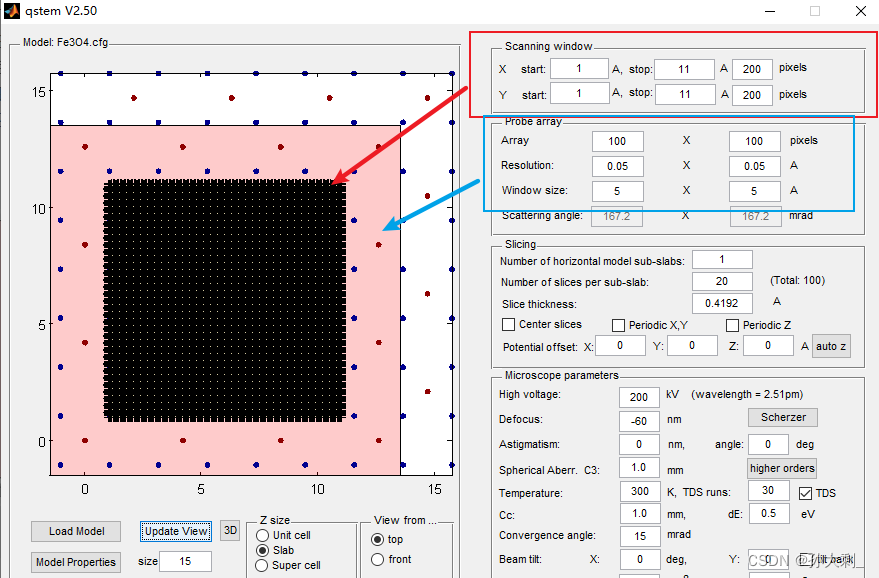
Task: Click the second Scattering angle field 167.2
Action: click(x=755, y=216)
